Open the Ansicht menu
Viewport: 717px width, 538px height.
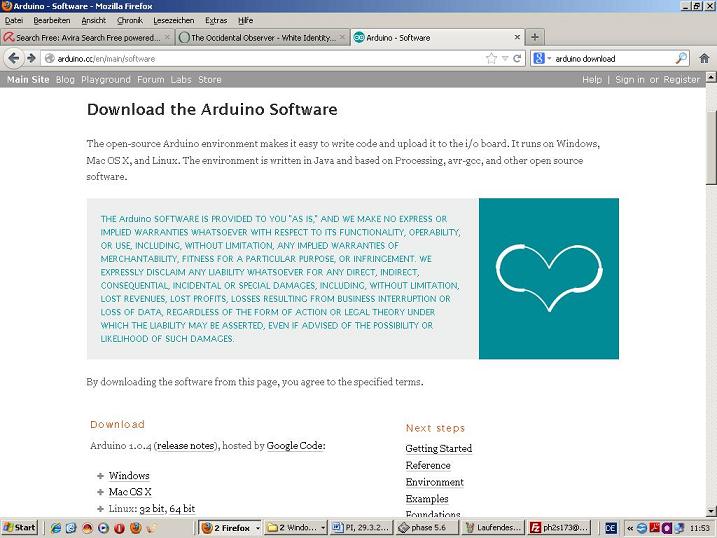click(93, 21)
